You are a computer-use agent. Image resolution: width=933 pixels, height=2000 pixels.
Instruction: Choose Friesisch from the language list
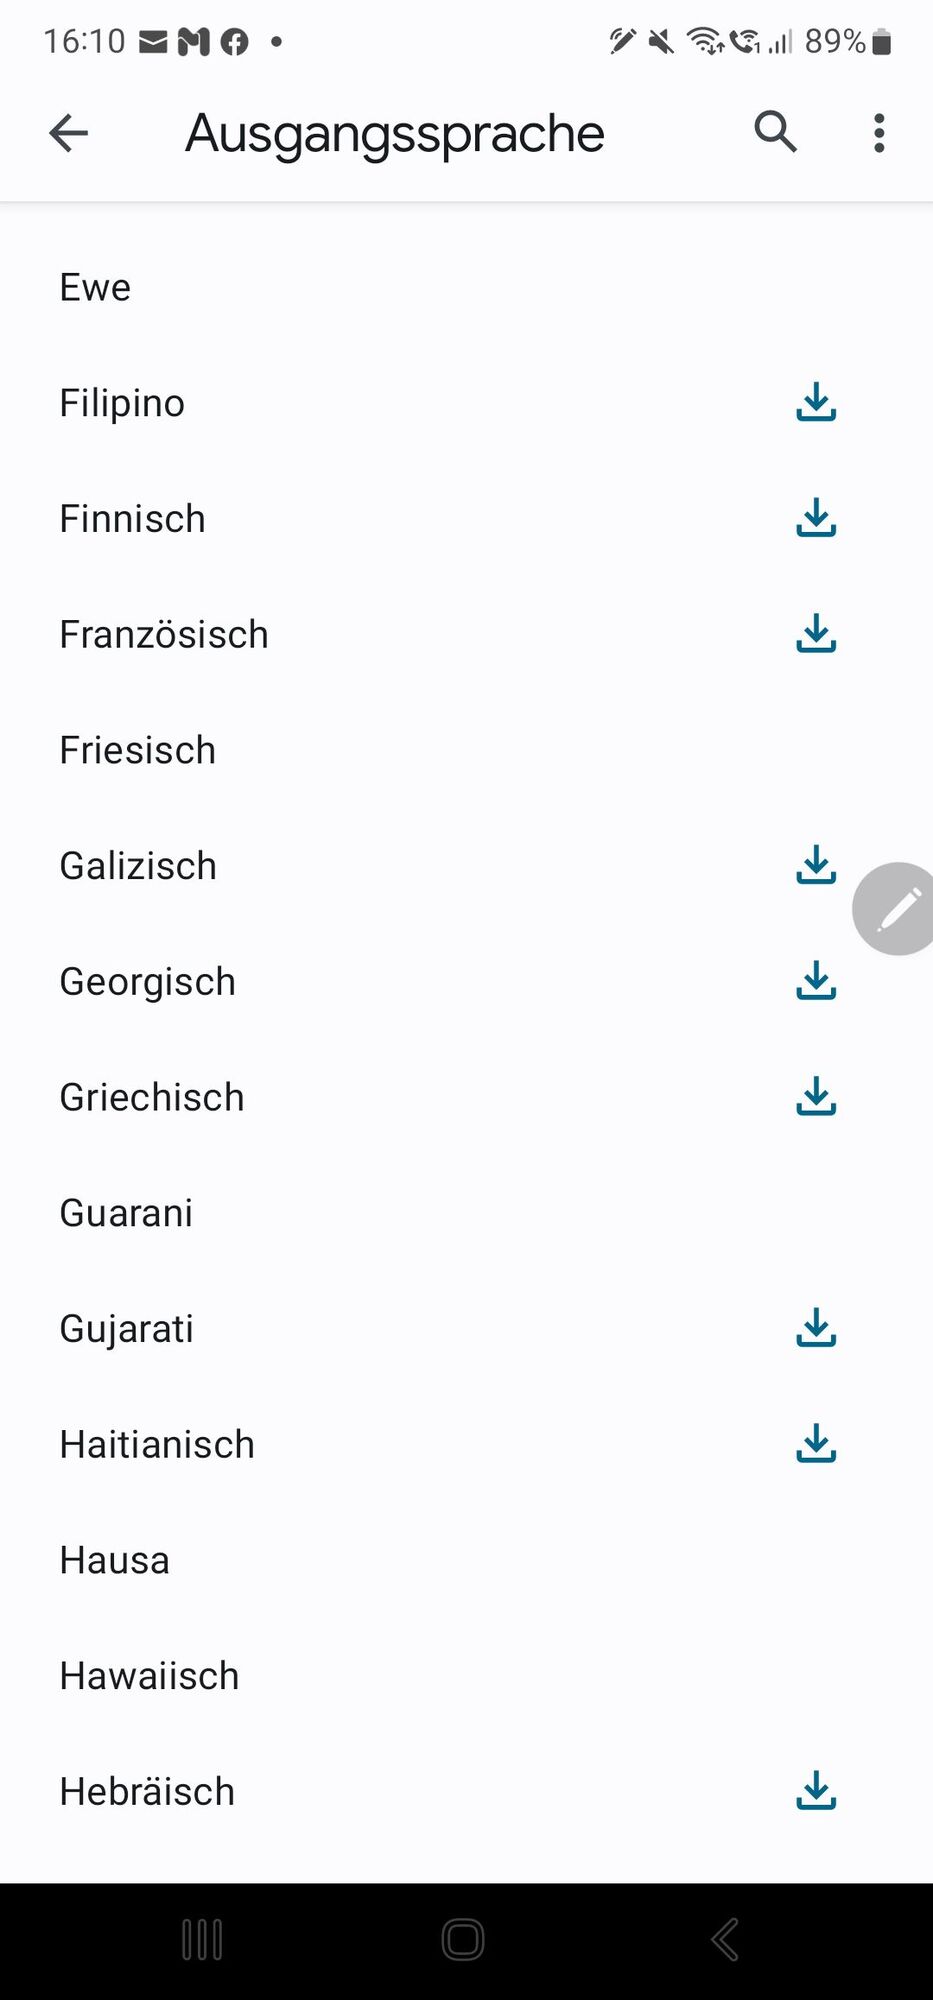point(466,750)
